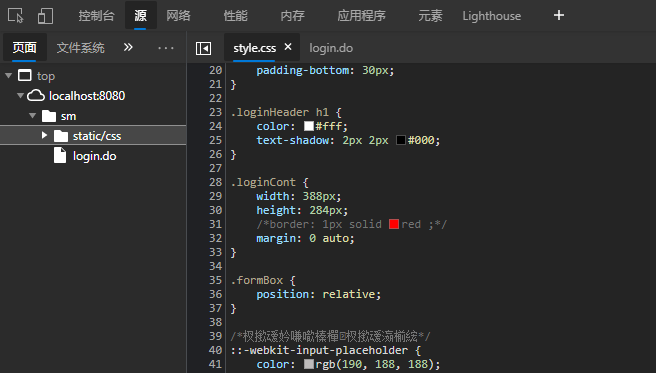Click line number 23 in the gutter
656x373 pixels.
(215, 112)
